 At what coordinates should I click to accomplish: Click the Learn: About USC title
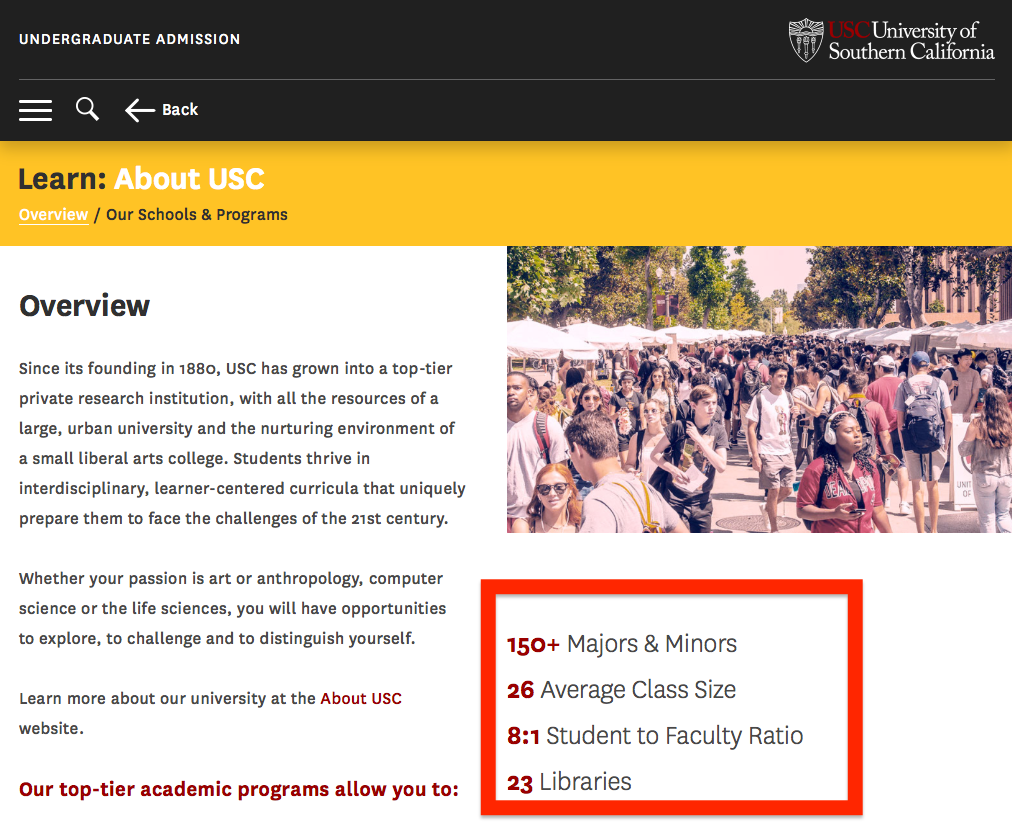coord(141,179)
